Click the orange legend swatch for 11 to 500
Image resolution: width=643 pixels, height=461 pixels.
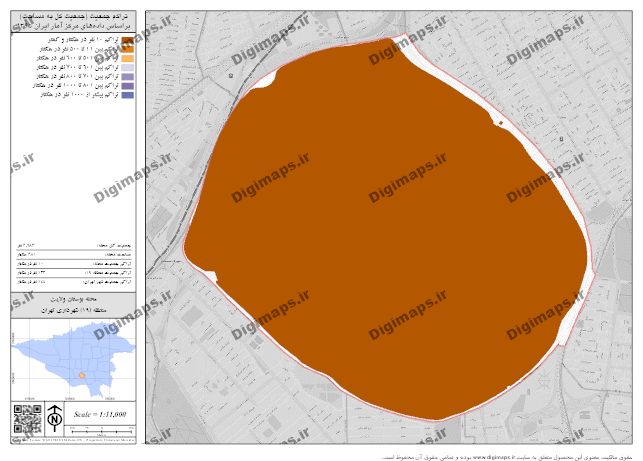[128, 49]
